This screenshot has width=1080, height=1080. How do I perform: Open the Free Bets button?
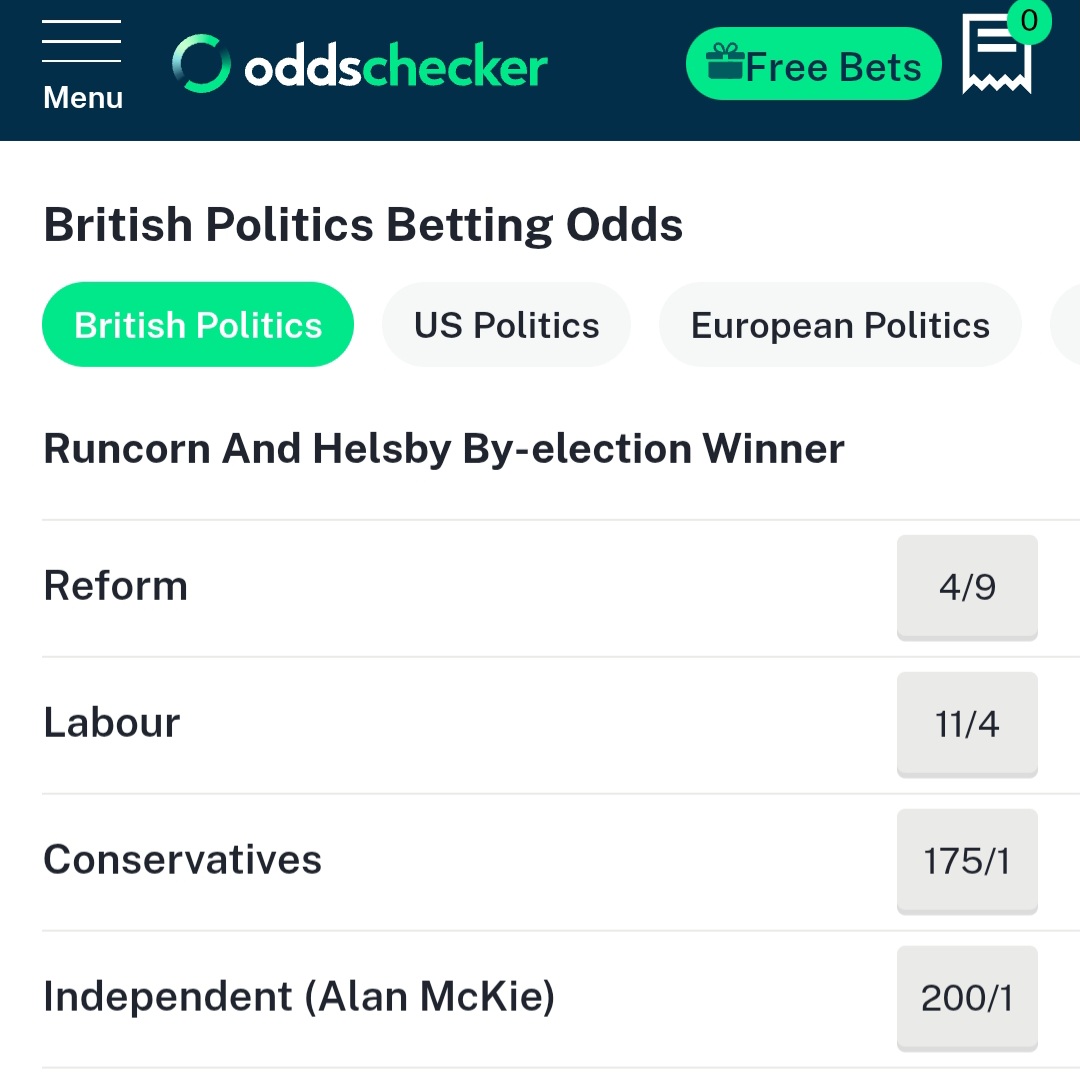[x=813, y=64]
